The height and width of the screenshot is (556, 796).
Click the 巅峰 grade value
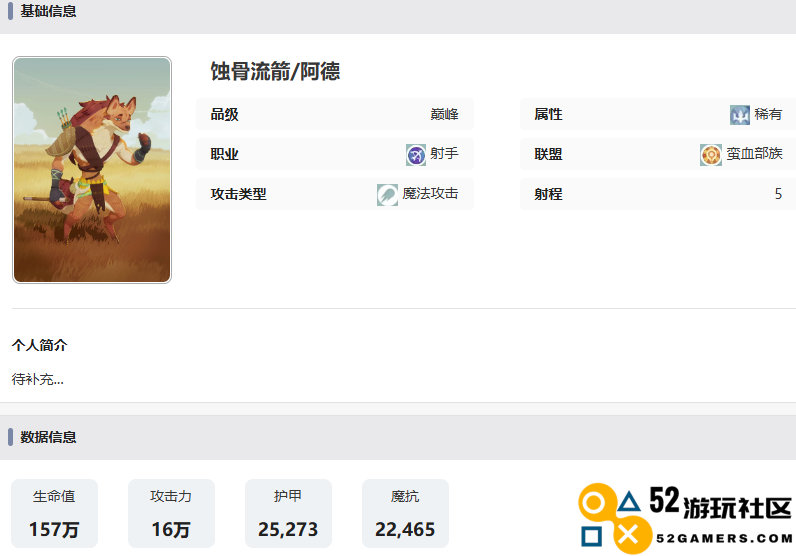tap(444, 114)
